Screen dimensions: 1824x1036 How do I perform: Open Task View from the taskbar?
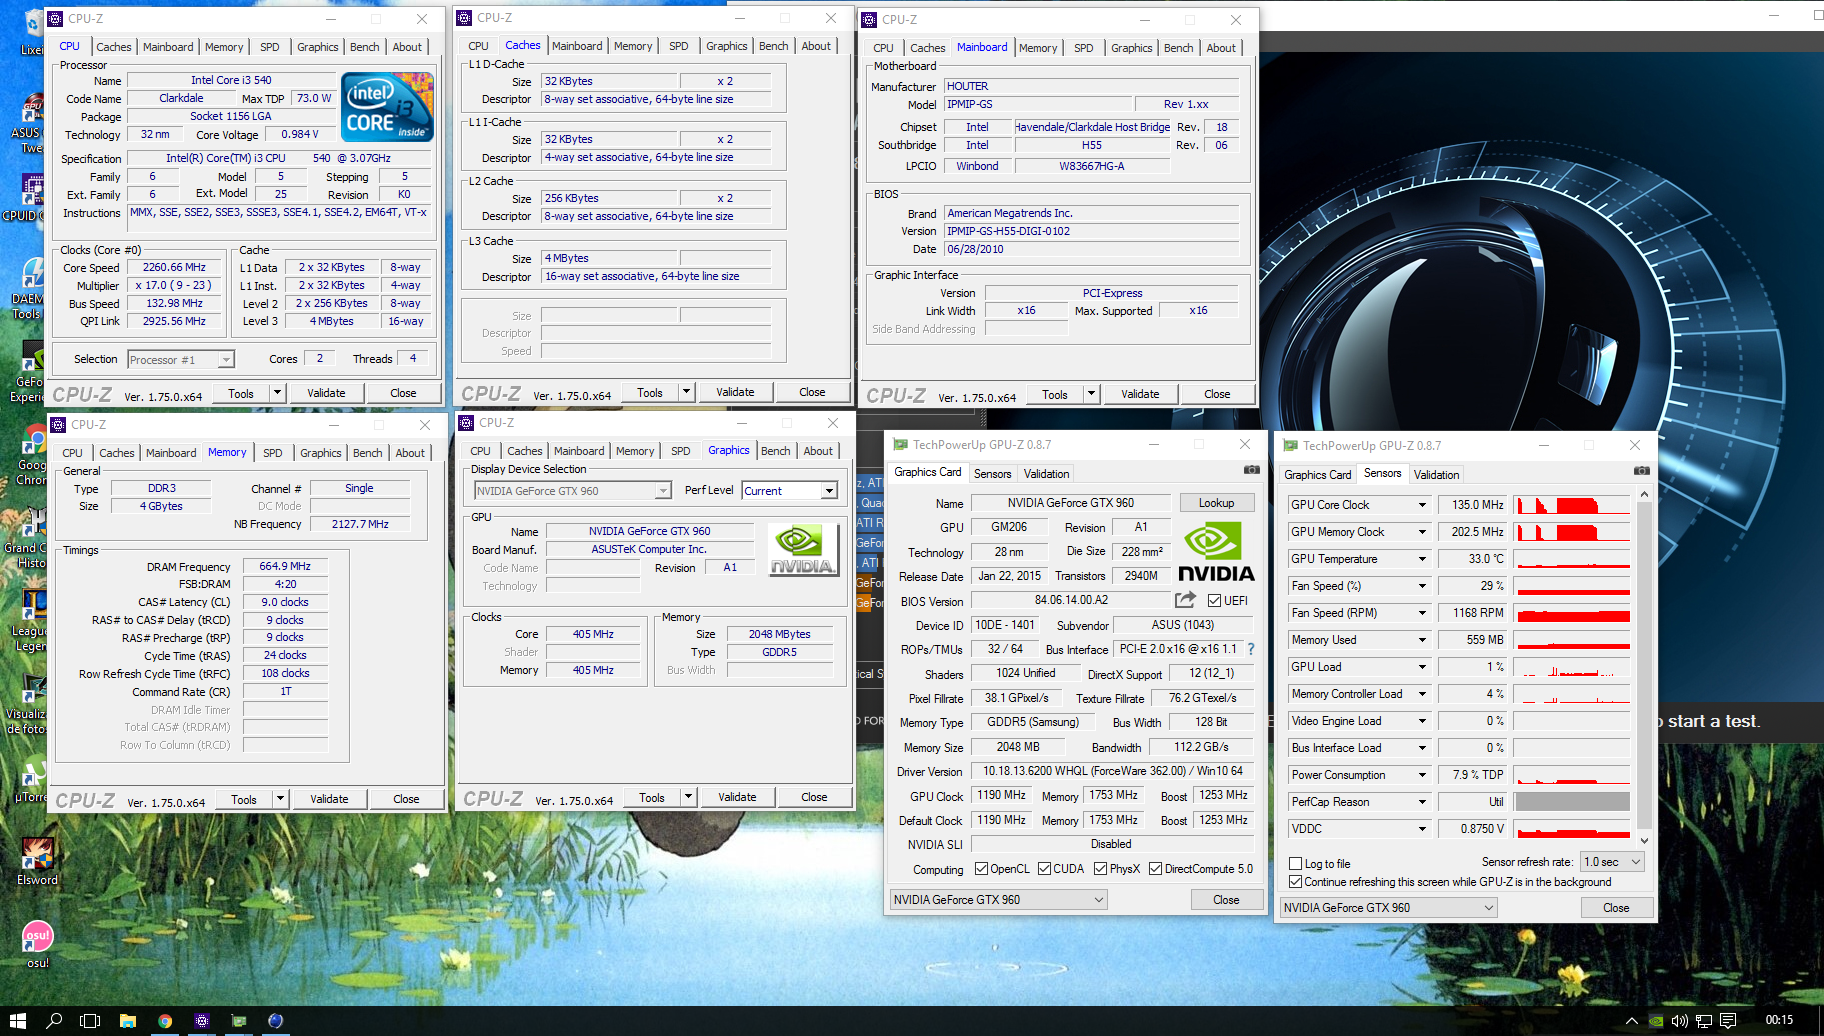click(x=90, y=1021)
